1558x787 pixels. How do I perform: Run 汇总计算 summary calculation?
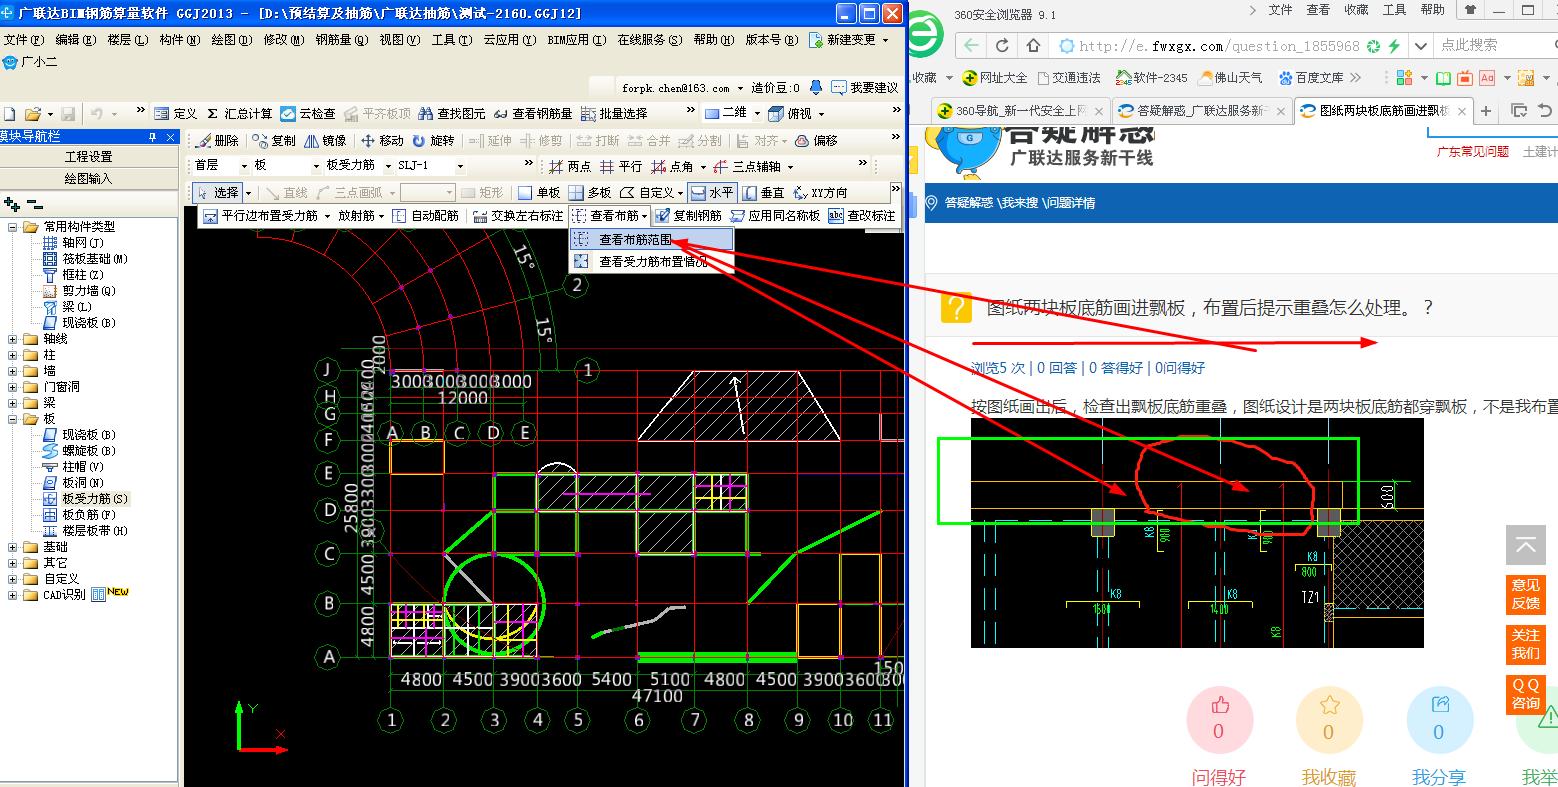coord(239,114)
